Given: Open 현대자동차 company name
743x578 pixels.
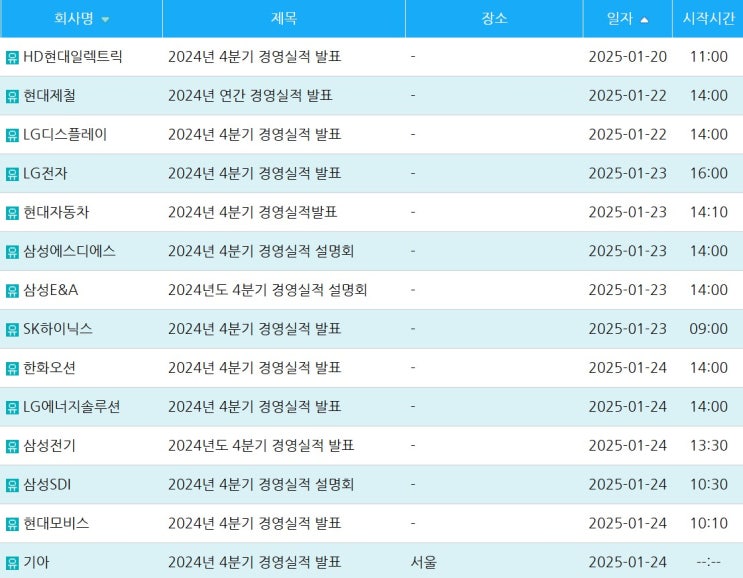Looking at the screenshot, I should [56, 212].
